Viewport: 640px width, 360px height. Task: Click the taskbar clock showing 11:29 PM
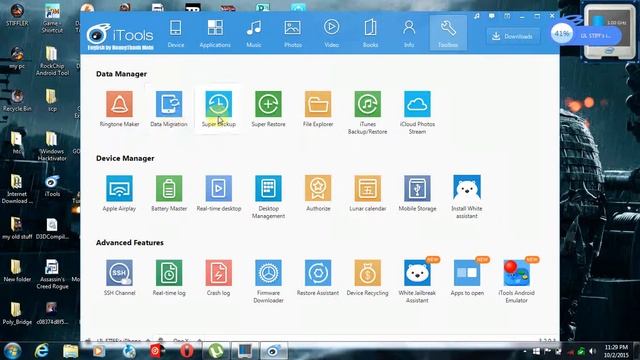coord(616,351)
